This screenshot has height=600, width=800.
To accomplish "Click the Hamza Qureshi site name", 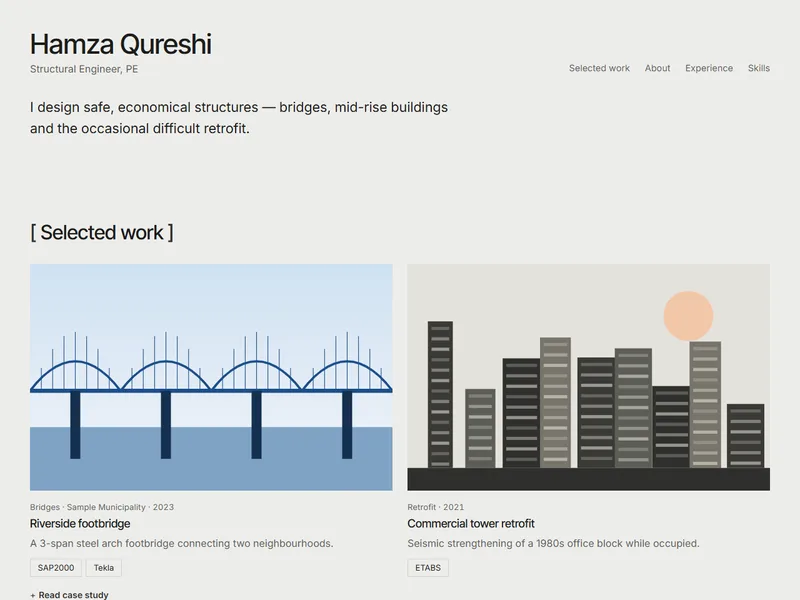I will (121, 44).
